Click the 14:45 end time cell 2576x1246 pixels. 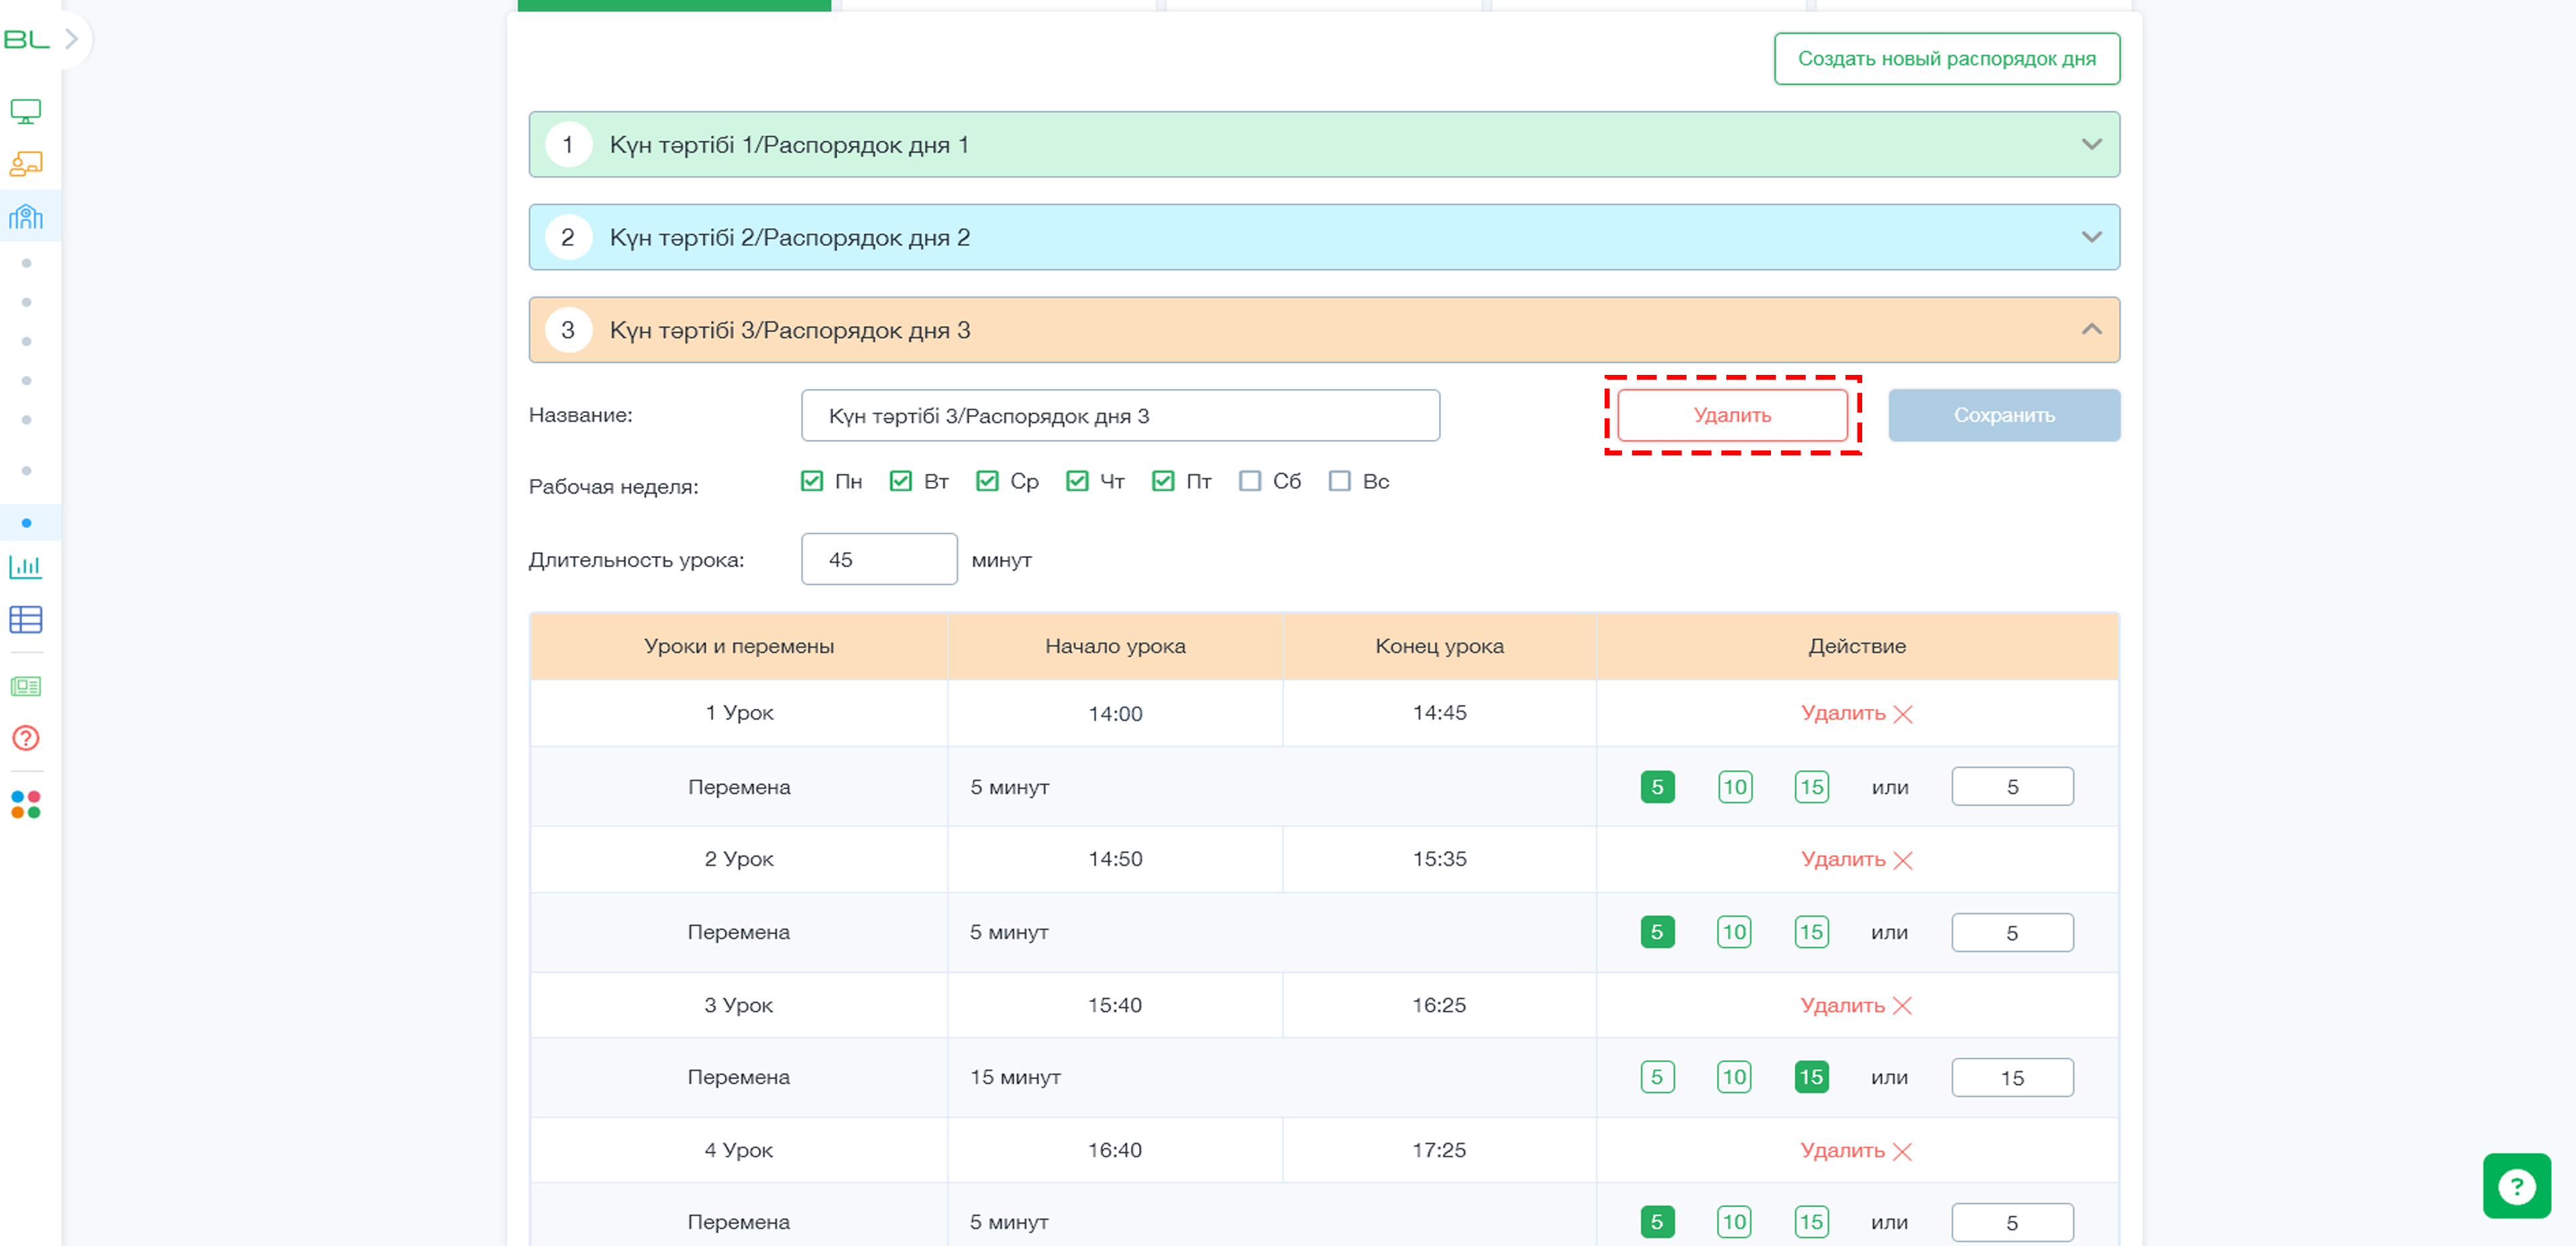pos(1439,713)
